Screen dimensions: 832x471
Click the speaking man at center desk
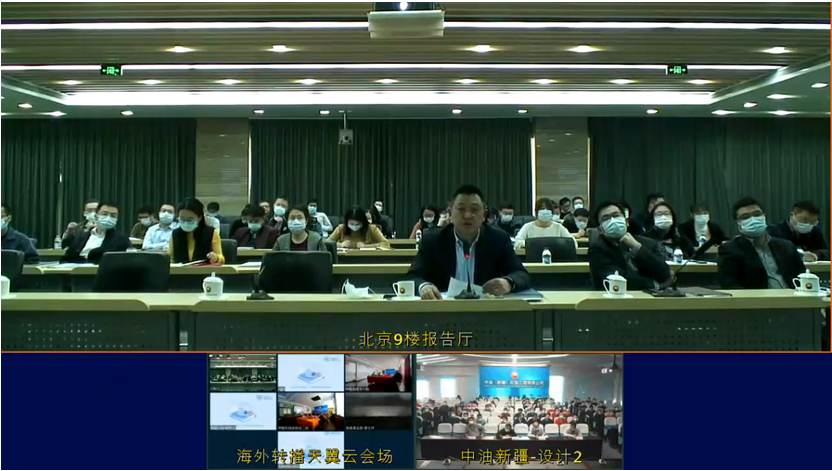click(x=466, y=245)
